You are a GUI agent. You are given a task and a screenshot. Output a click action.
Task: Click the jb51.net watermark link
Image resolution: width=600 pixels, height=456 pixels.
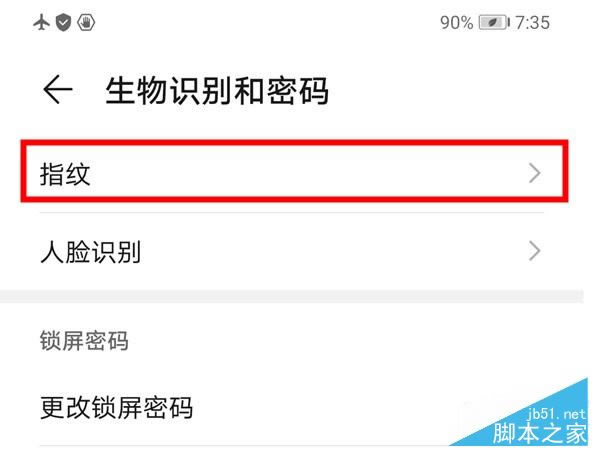(556, 414)
